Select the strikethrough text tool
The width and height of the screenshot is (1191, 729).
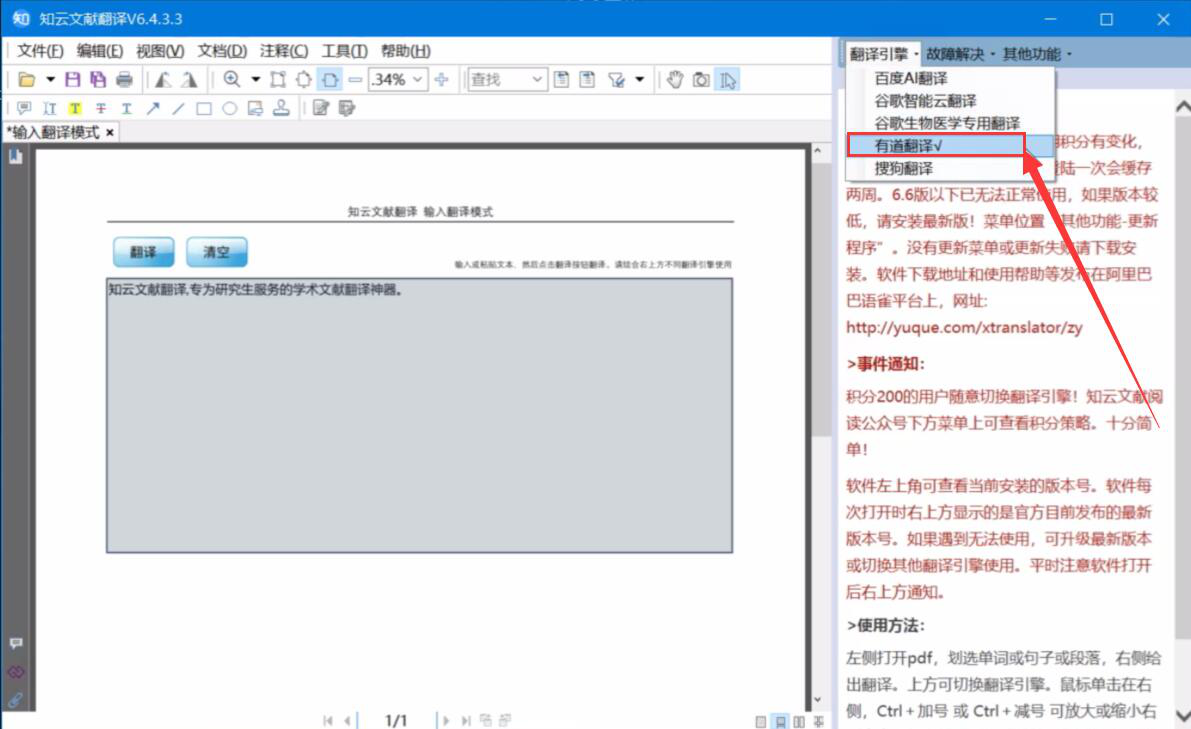[x=100, y=109]
